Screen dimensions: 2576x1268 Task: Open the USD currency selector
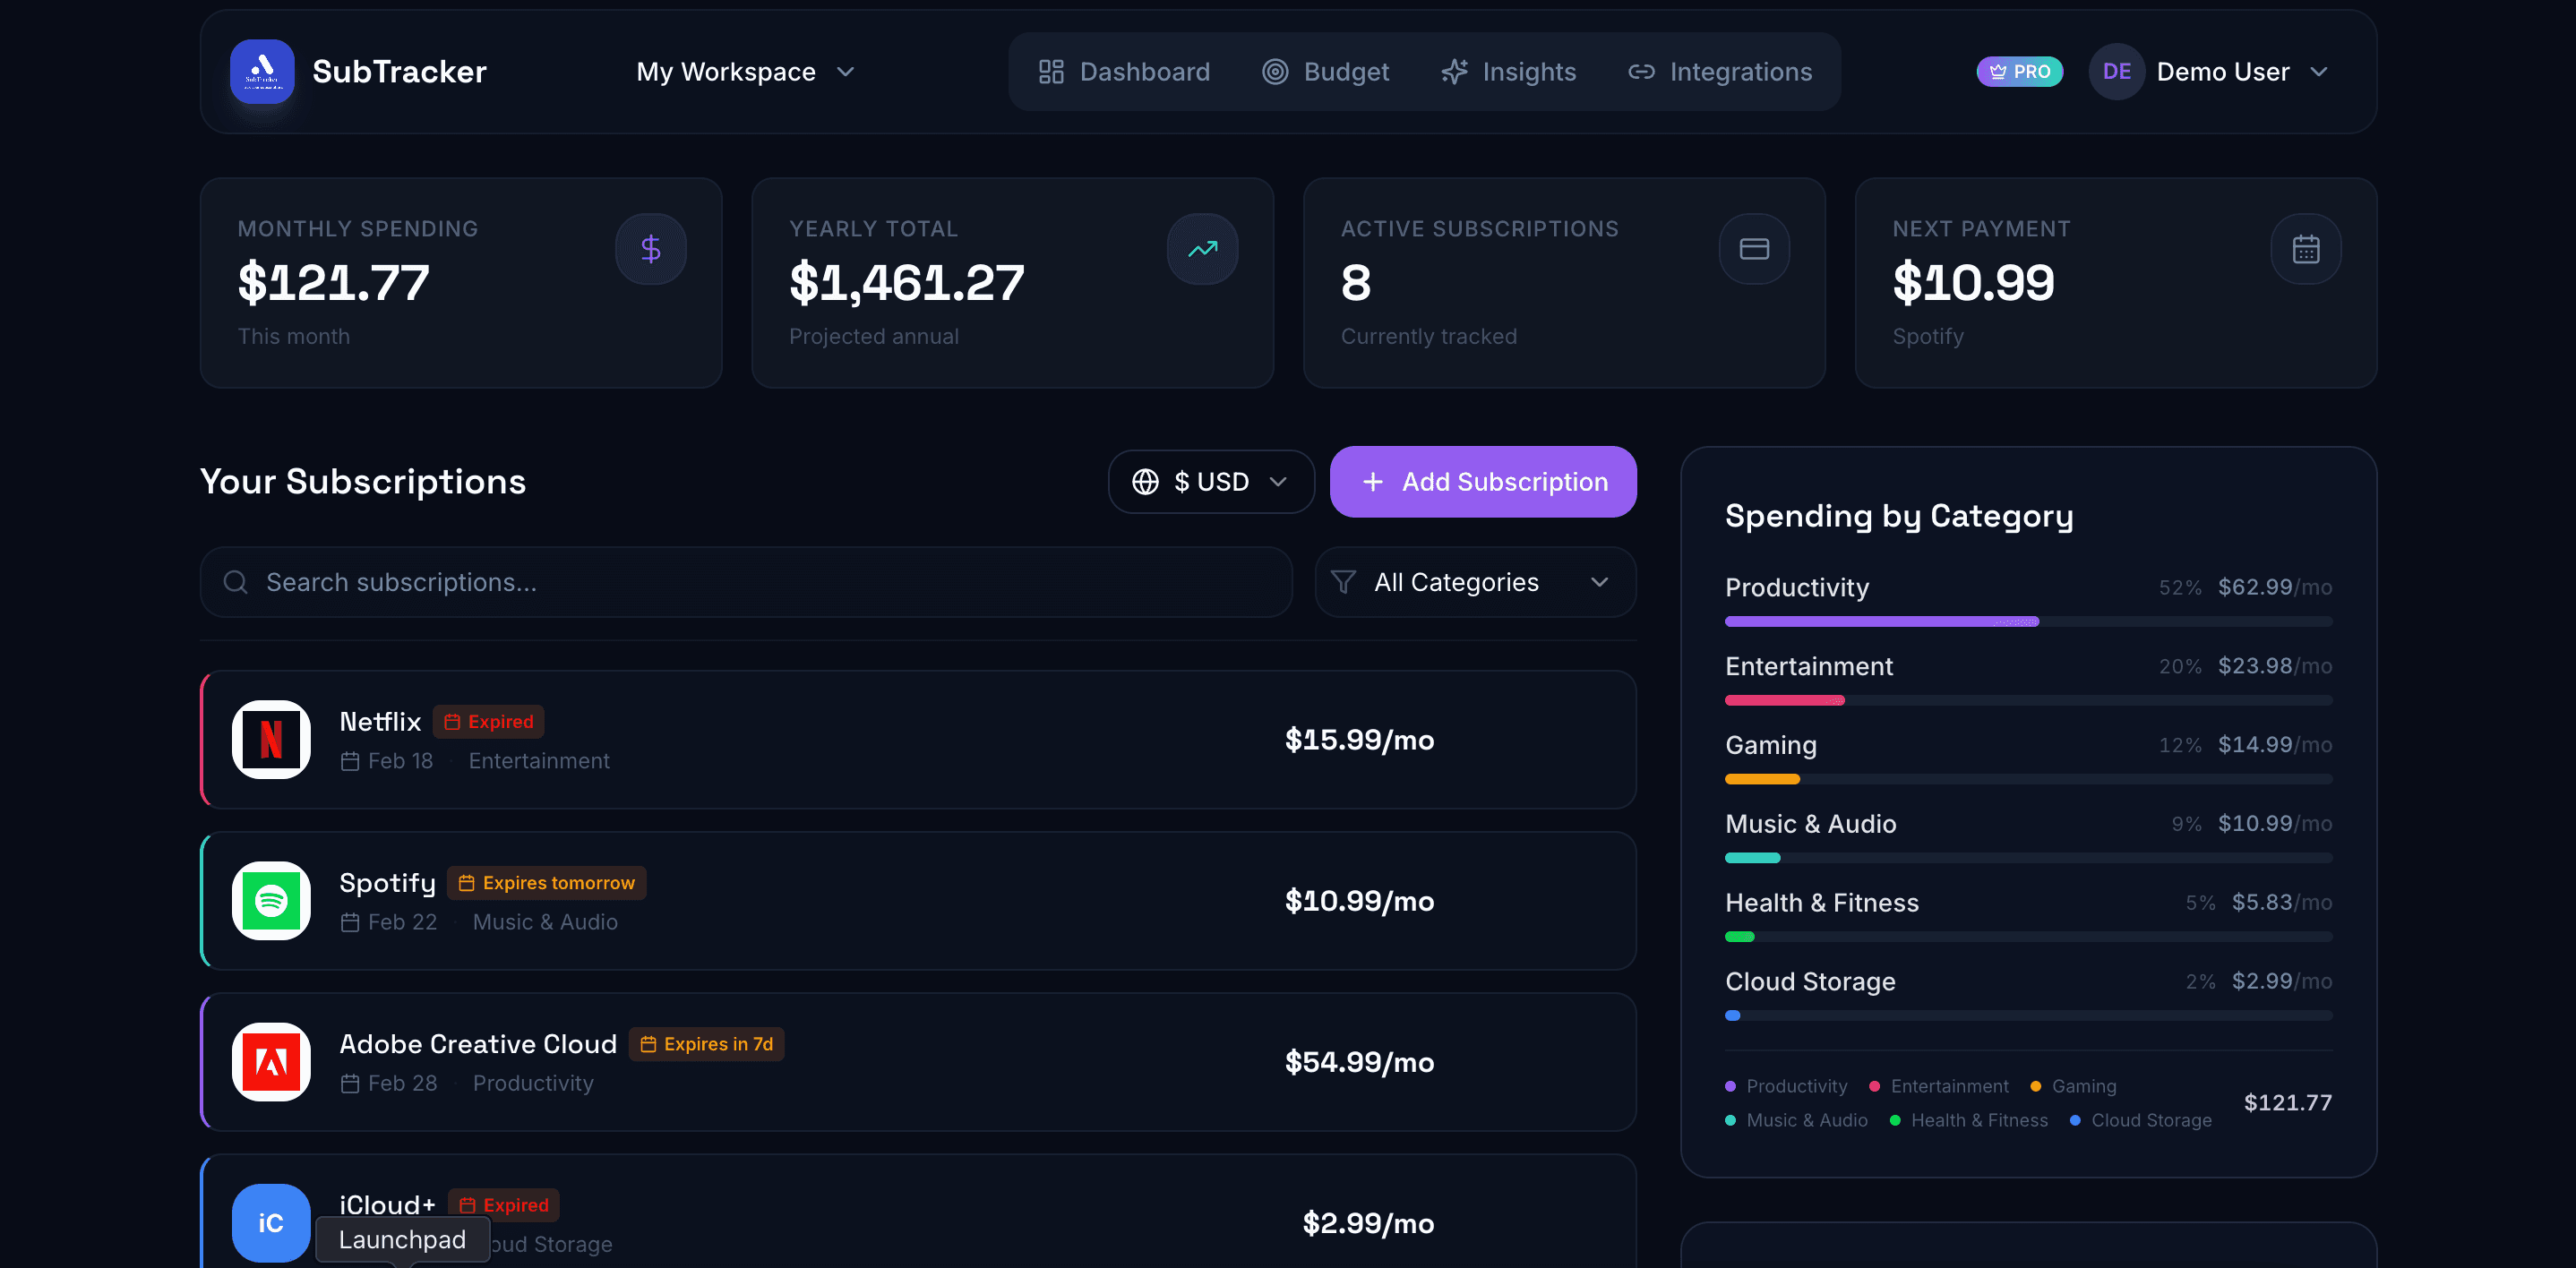(x=1211, y=481)
